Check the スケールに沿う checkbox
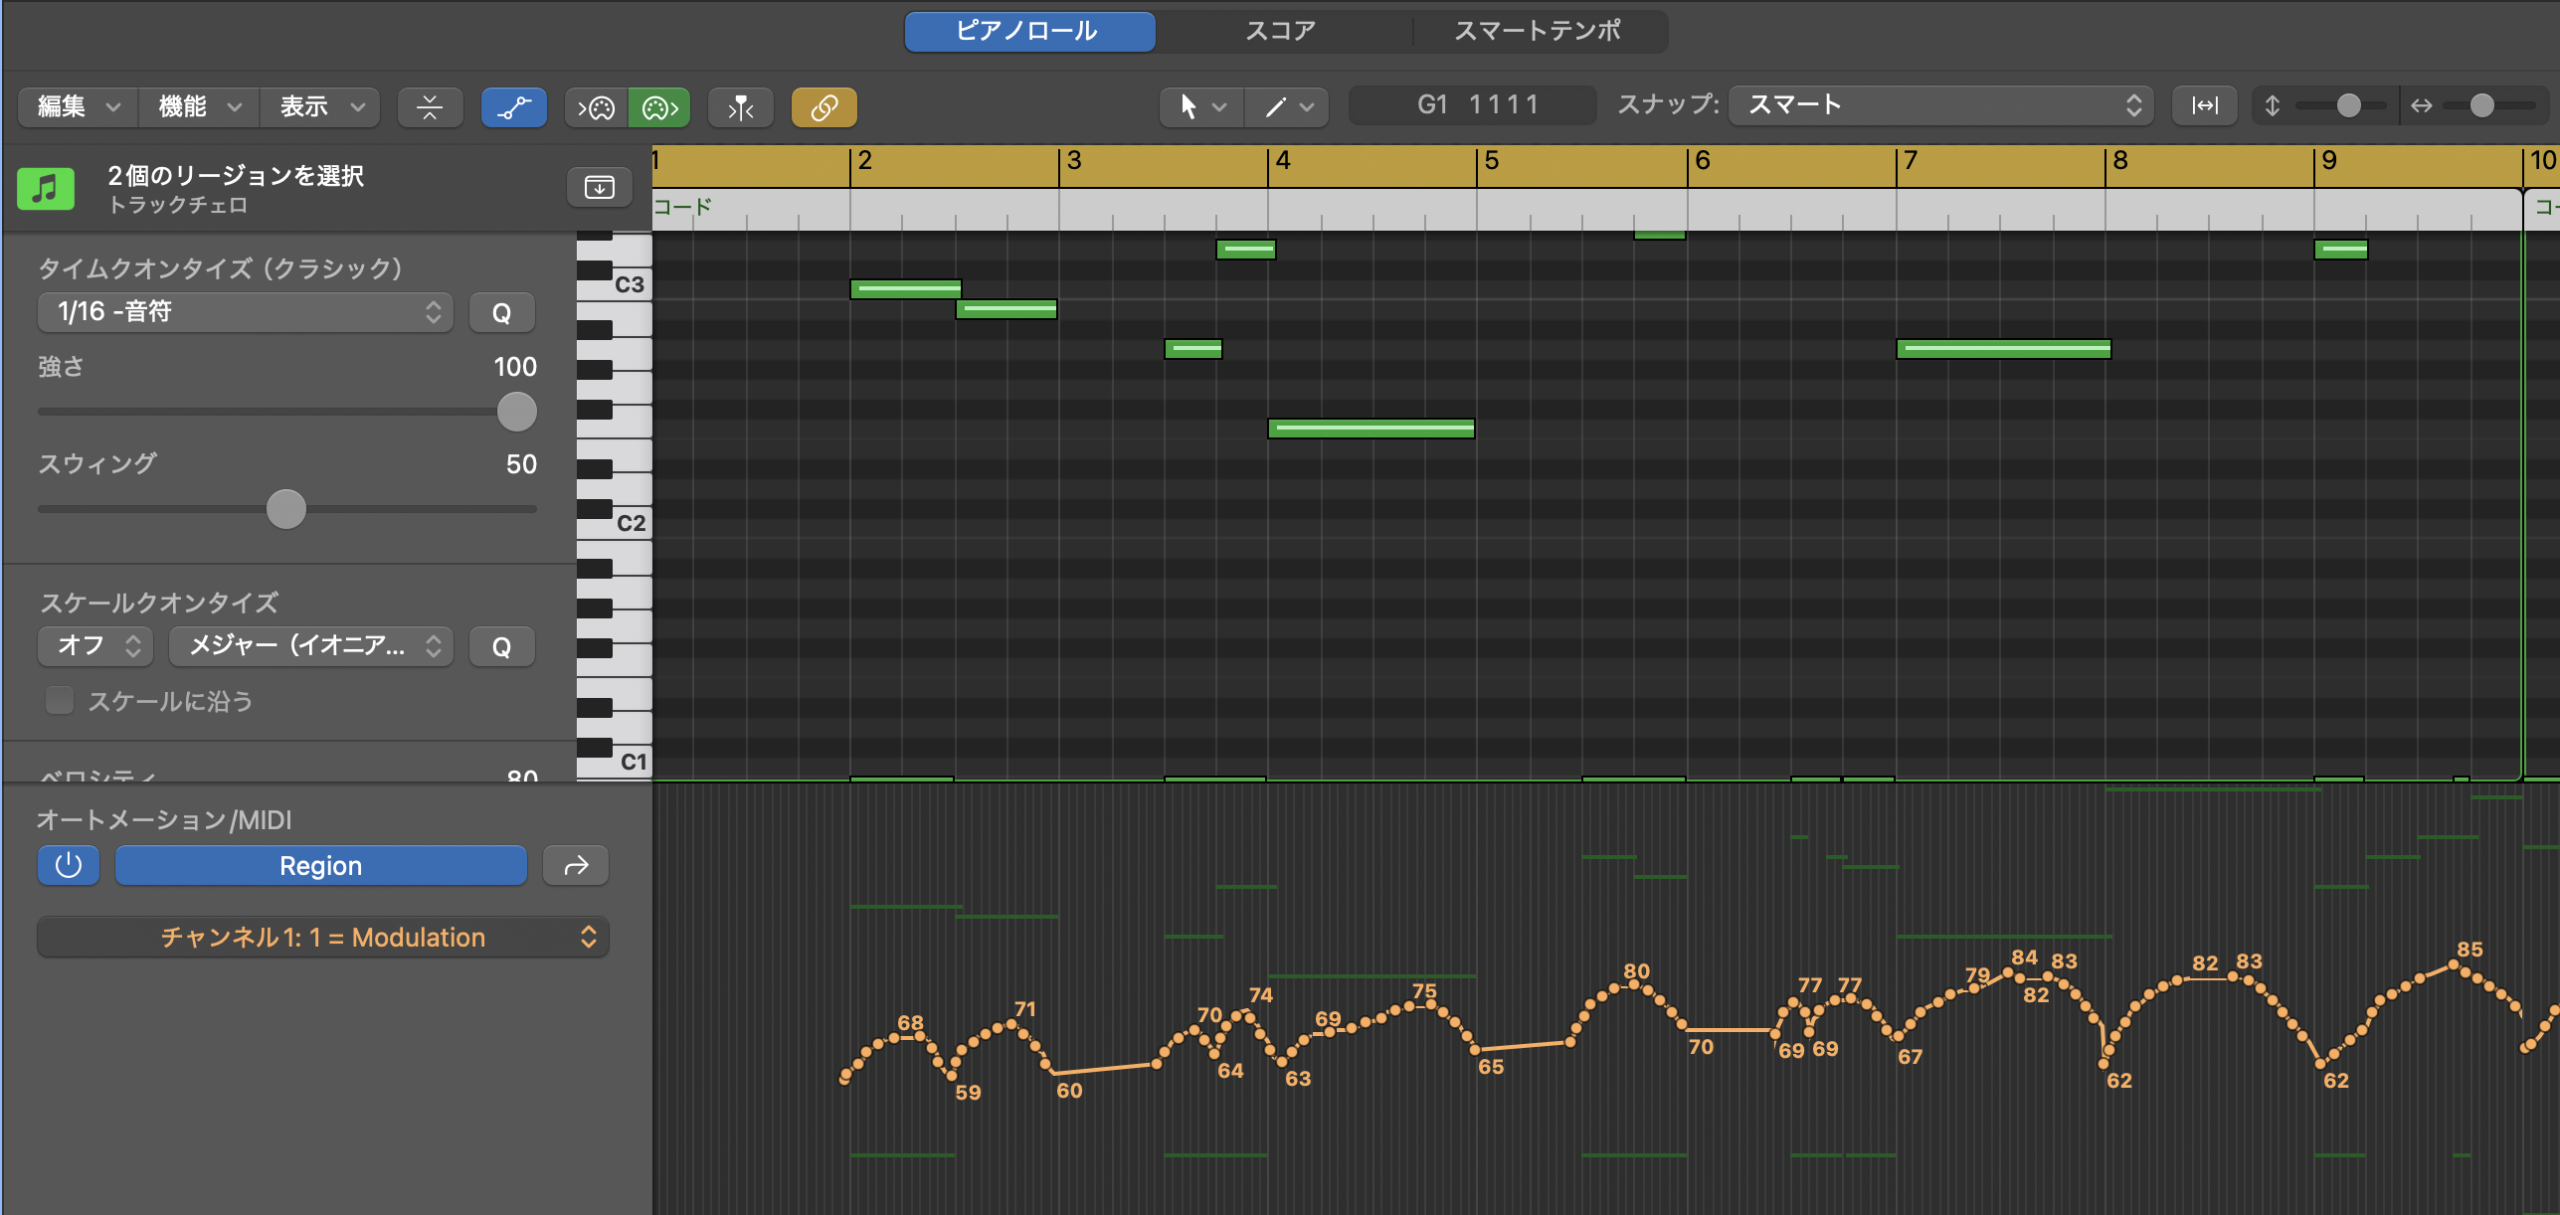The width and height of the screenshot is (2560, 1215). tap(60, 700)
